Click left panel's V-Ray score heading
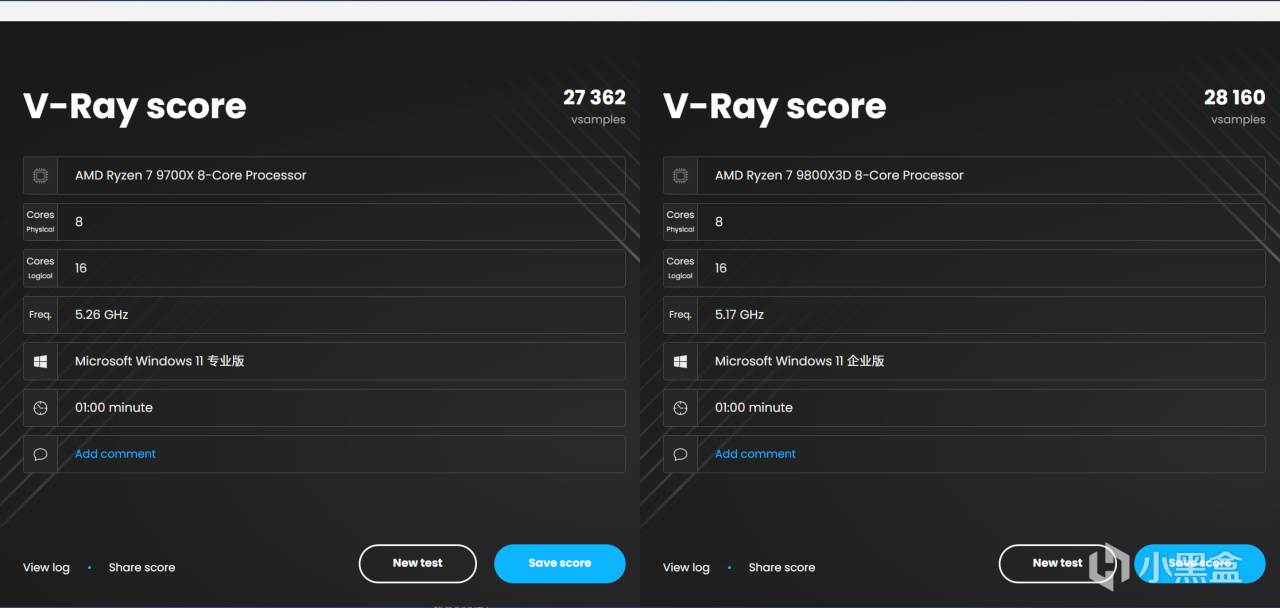Image resolution: width=1280 pixels, height=608 pixels. [135, 106]
